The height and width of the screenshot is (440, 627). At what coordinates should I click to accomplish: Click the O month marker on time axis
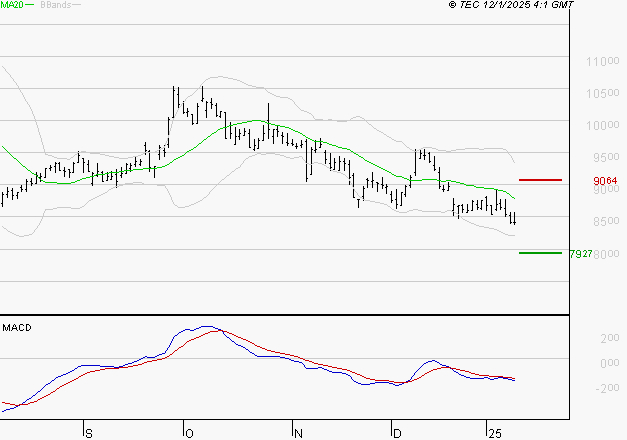[x=190, y=434]
